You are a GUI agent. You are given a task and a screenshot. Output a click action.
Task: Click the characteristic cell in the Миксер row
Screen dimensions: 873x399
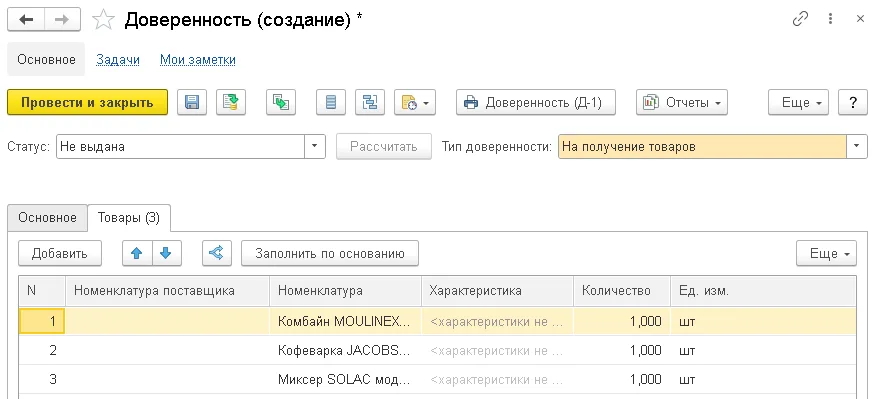[498, 380]
